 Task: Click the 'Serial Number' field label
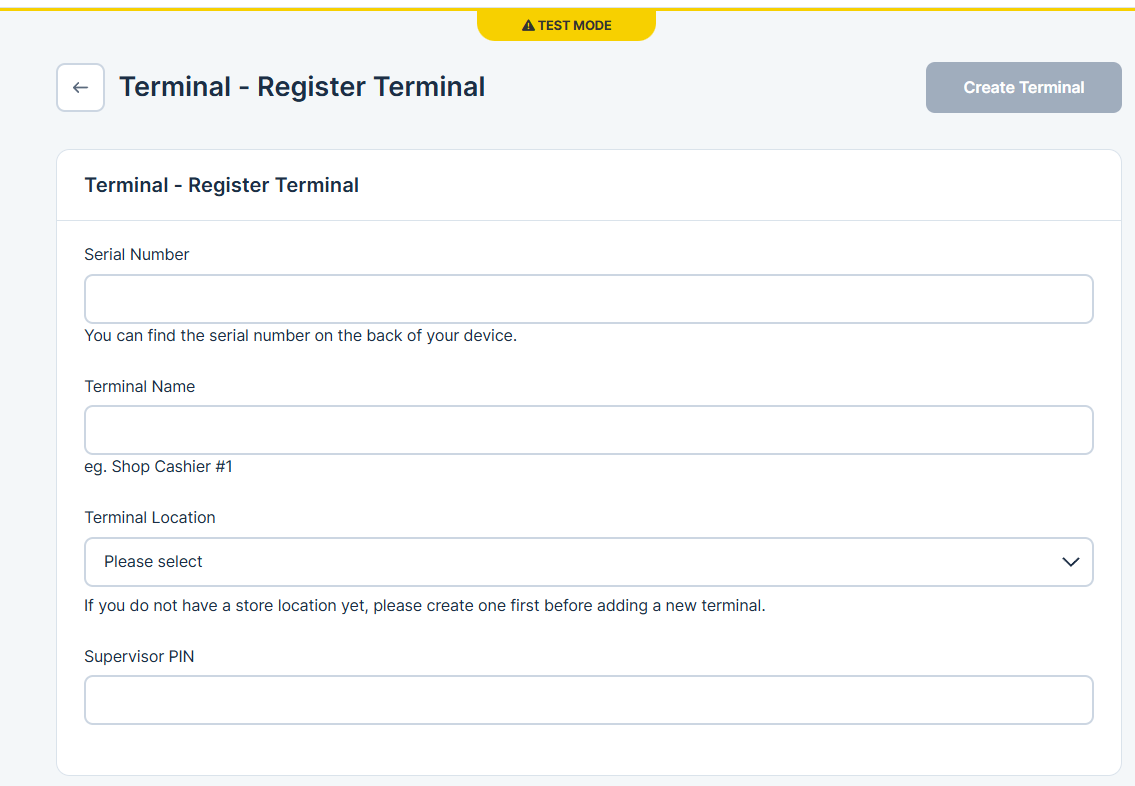click(x=137, y=255)
